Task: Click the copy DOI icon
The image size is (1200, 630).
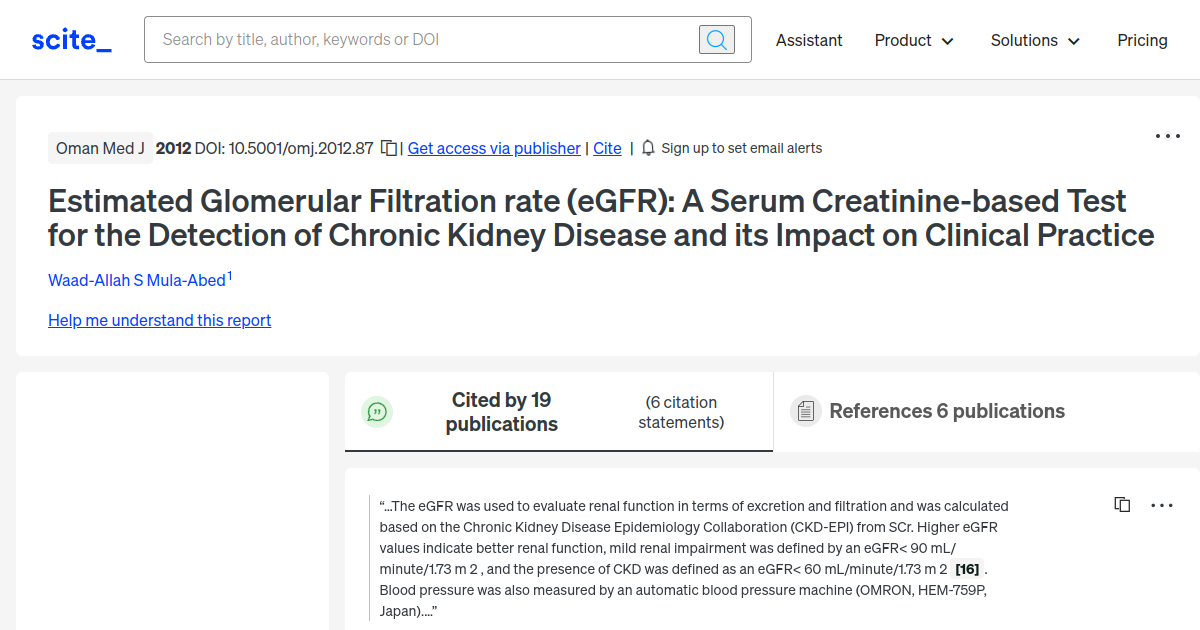Action: click(388, 147)
